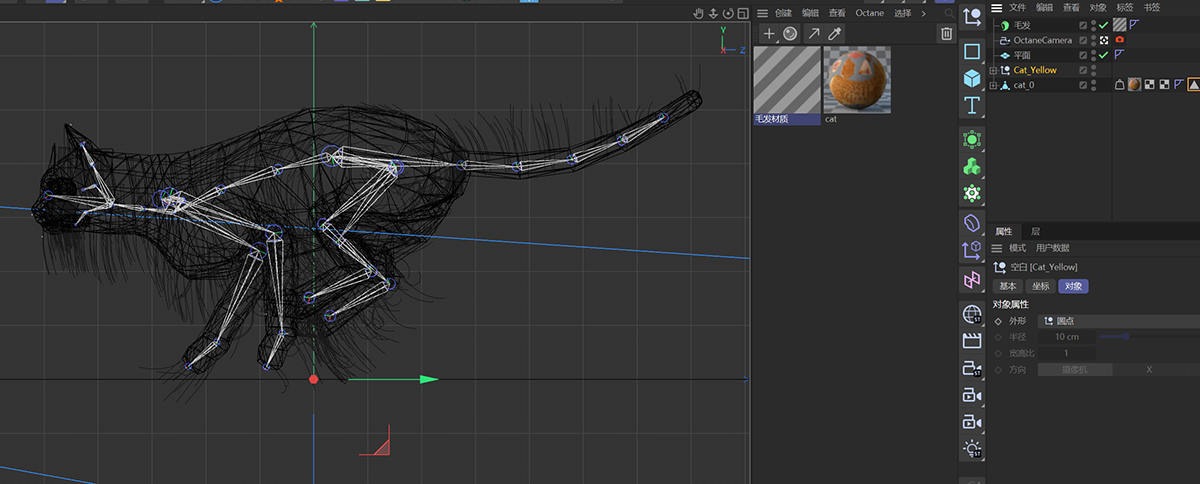Select the Cube primitive tool

pos(971,78)
